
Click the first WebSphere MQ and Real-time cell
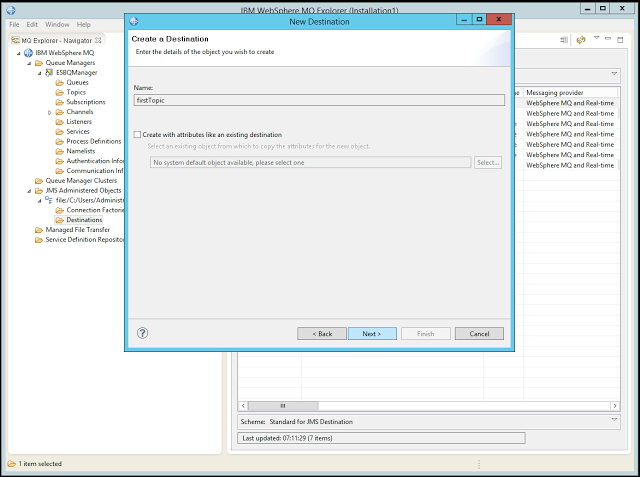570,103
